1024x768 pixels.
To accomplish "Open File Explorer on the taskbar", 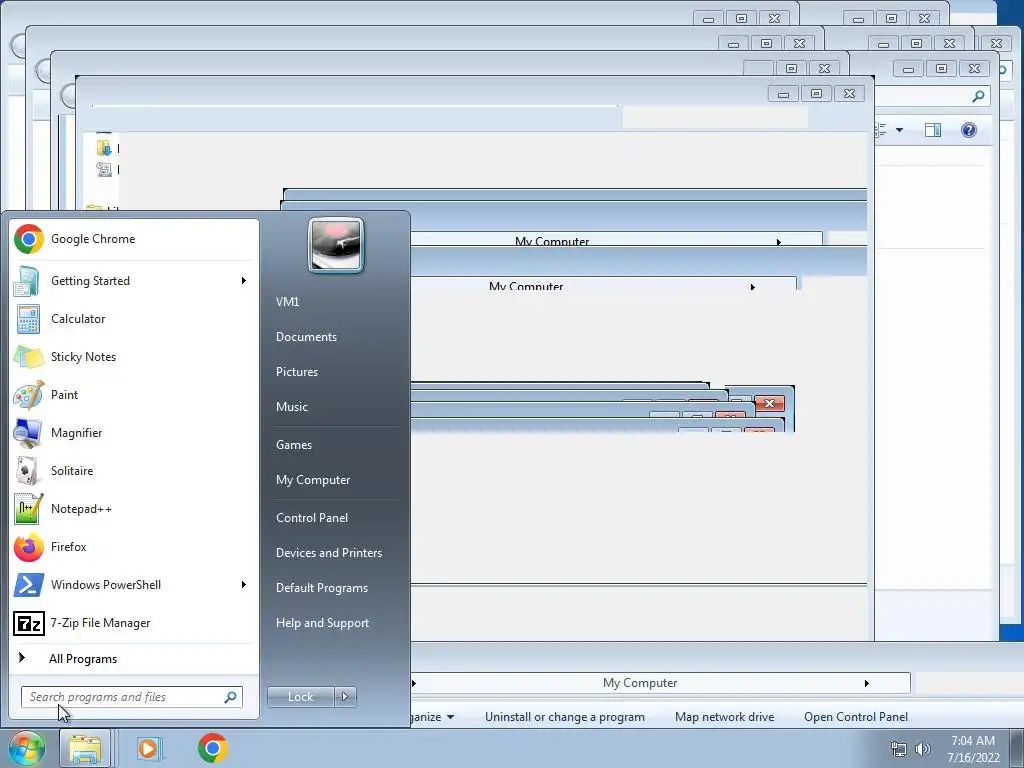I will point(85,748).
